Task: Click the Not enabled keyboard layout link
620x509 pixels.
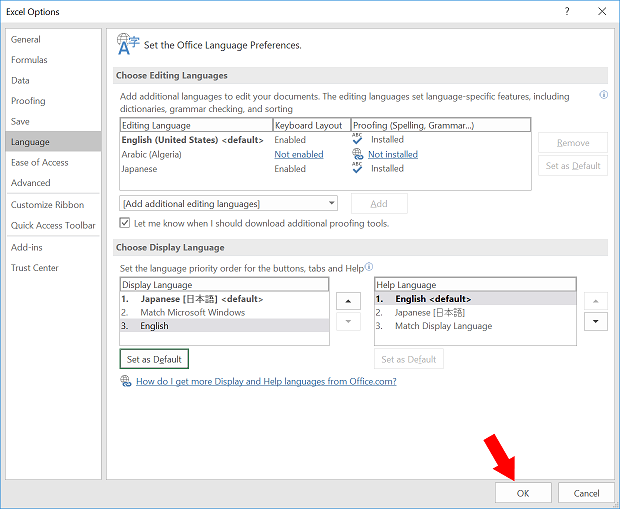Action: tap(299, 154)
